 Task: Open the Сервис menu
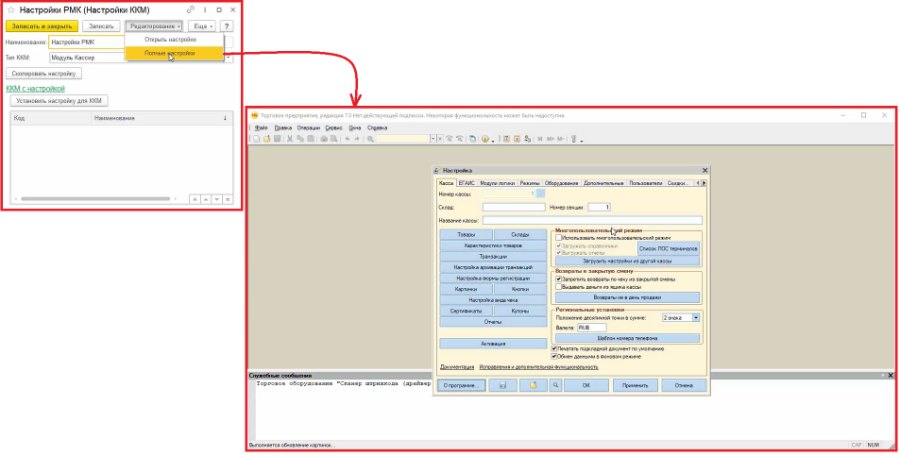click(333, 128)
